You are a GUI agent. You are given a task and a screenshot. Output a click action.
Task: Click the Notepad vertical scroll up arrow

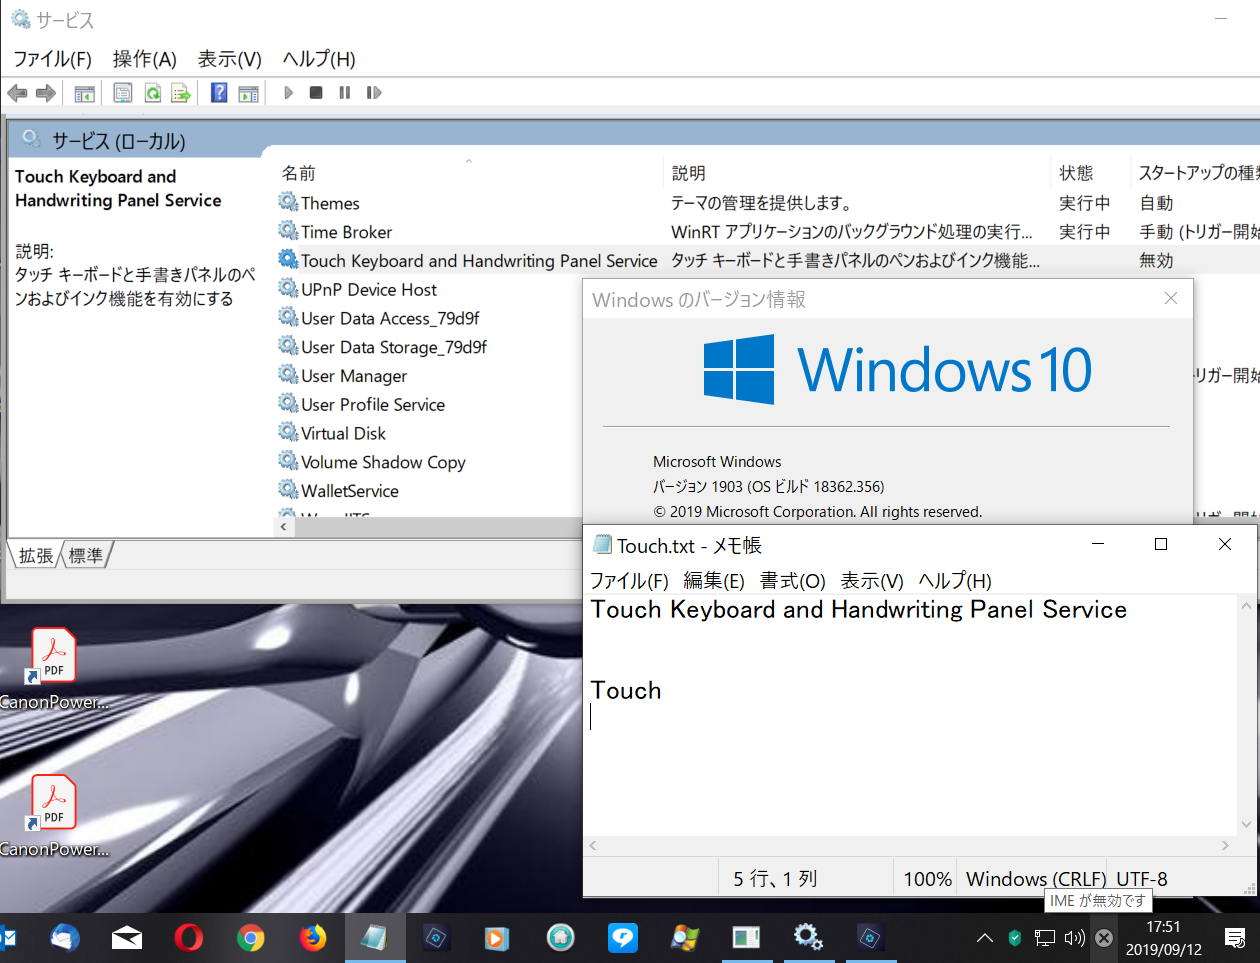point(1246,606)
